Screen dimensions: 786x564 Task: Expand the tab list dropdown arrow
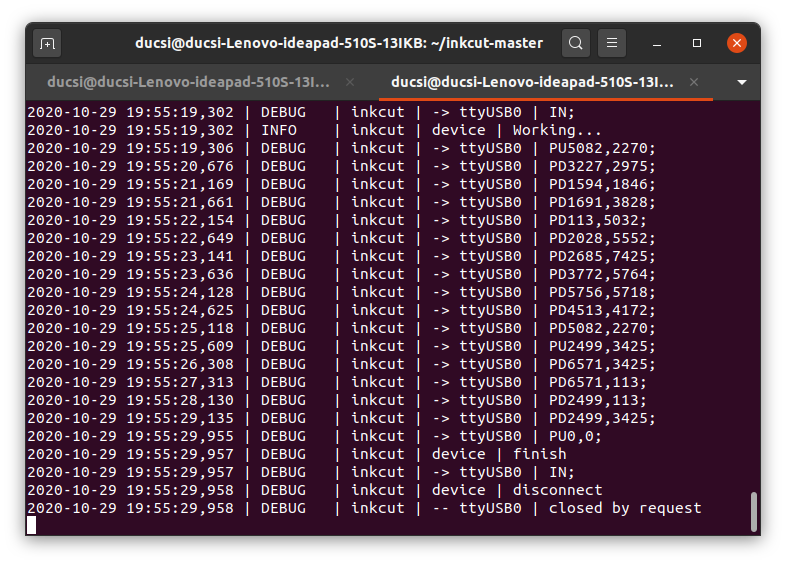pos(741,82)
